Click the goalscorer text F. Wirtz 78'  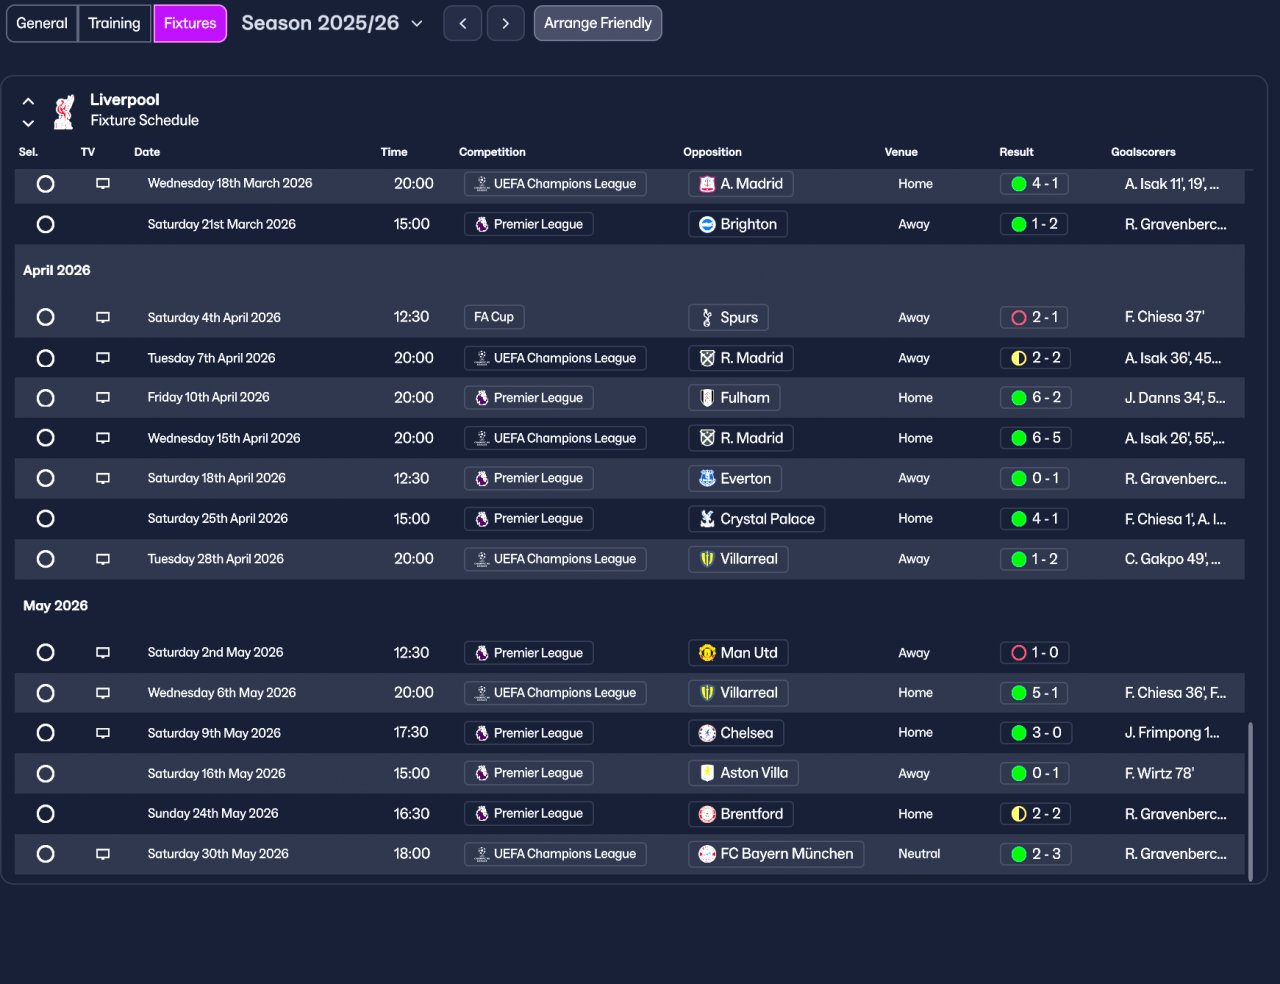[x=1159, y=773]
